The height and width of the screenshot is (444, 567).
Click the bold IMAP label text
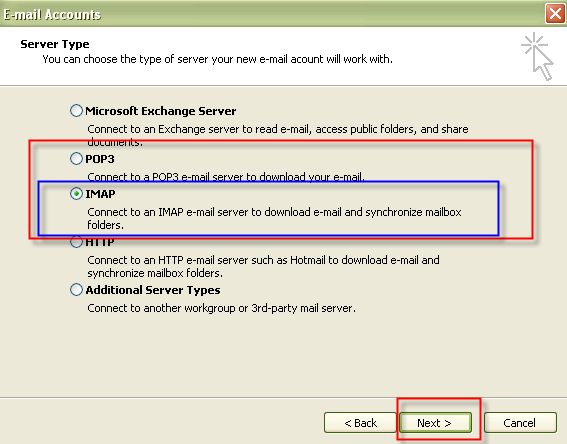[100, 194]
